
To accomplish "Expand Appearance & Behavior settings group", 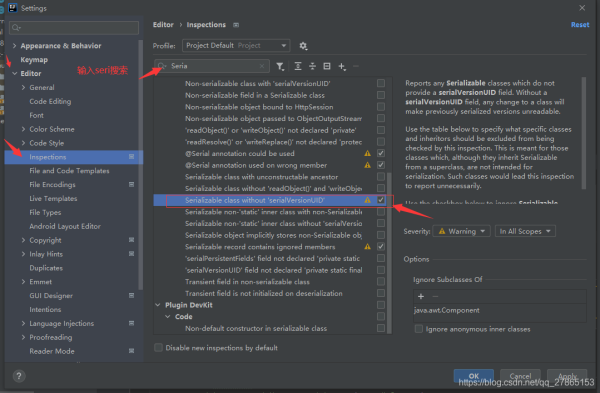I will click(14, 46).
